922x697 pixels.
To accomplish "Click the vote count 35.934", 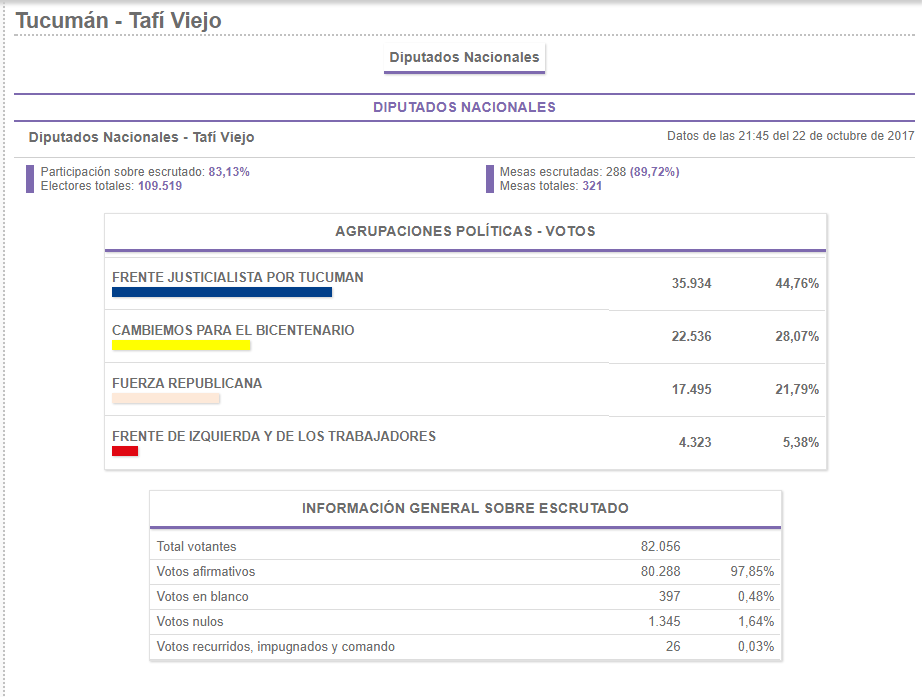I will (x=692, y=284).
